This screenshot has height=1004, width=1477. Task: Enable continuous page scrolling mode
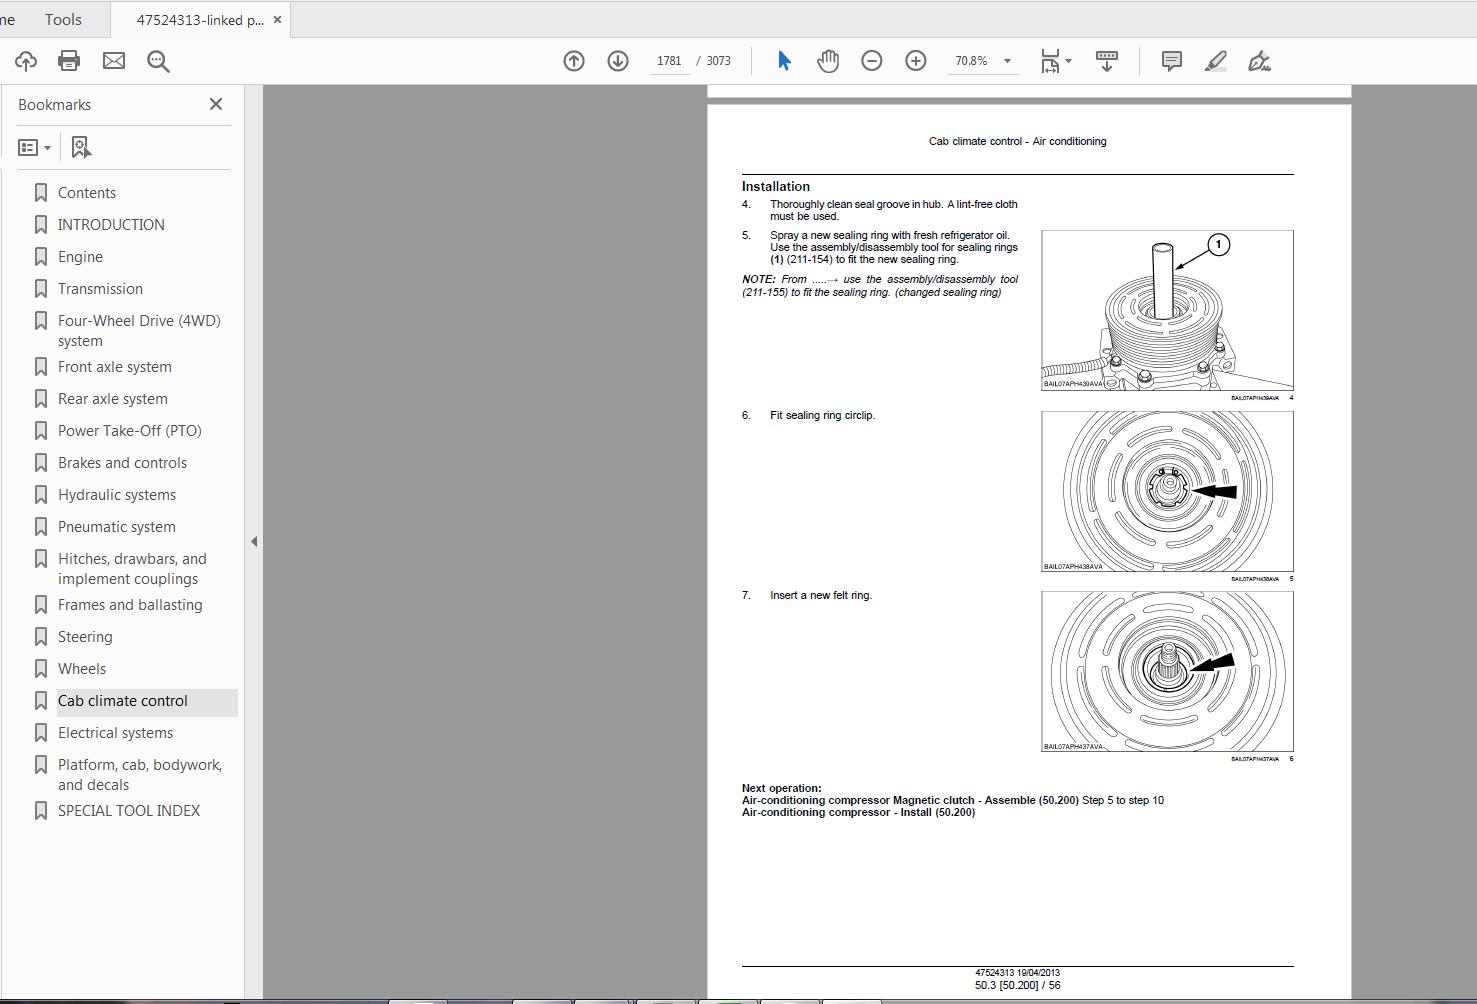click(1107, 61)
